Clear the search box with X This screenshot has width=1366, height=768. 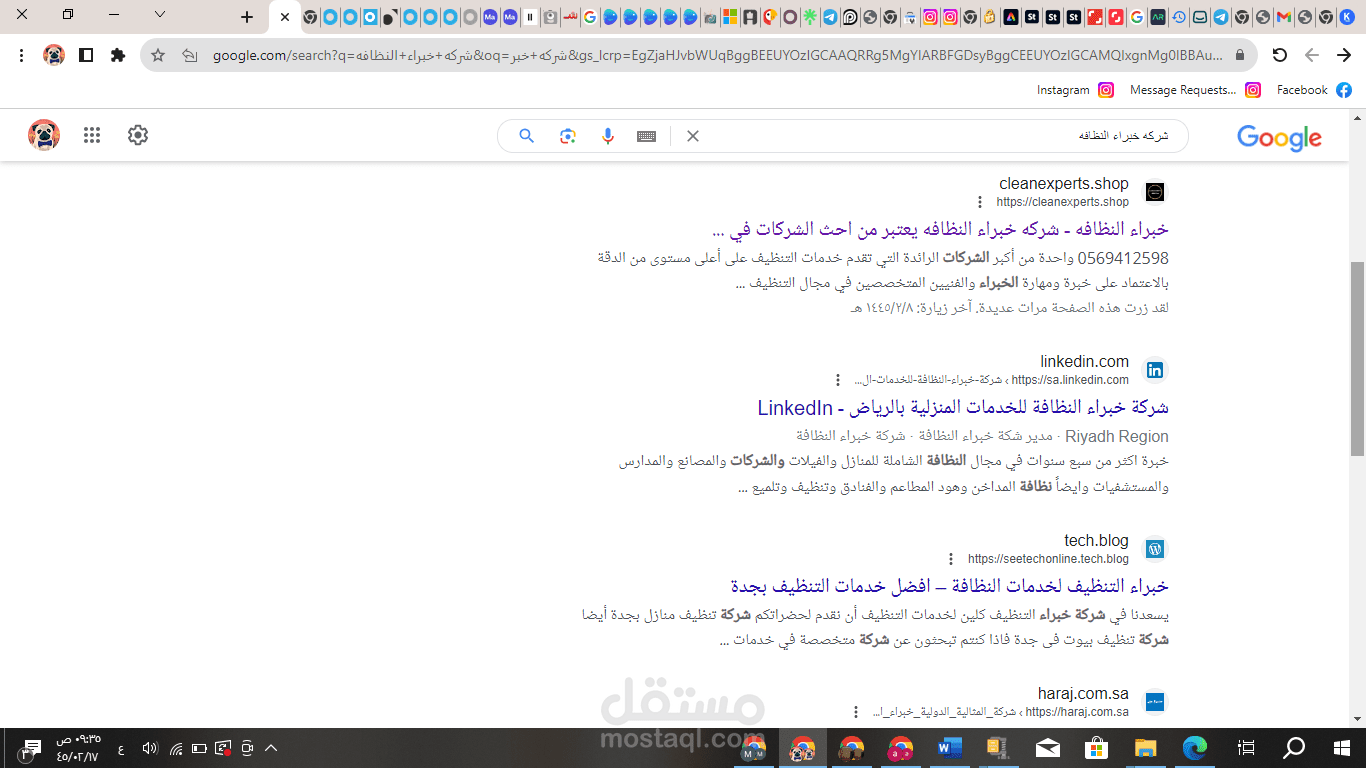[x=692, y=136]
